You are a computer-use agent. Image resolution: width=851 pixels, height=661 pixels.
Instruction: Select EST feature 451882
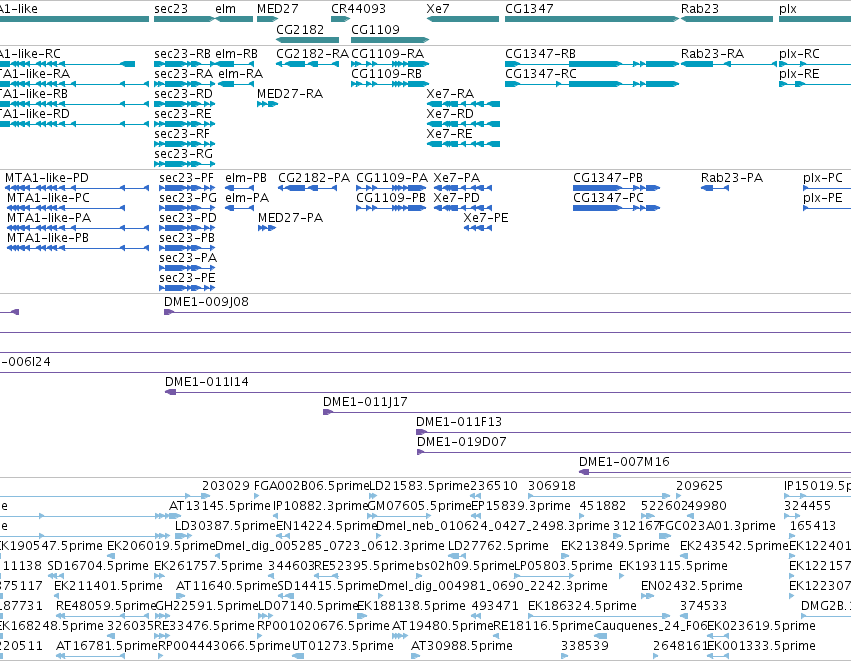click(x=603, y=505)
